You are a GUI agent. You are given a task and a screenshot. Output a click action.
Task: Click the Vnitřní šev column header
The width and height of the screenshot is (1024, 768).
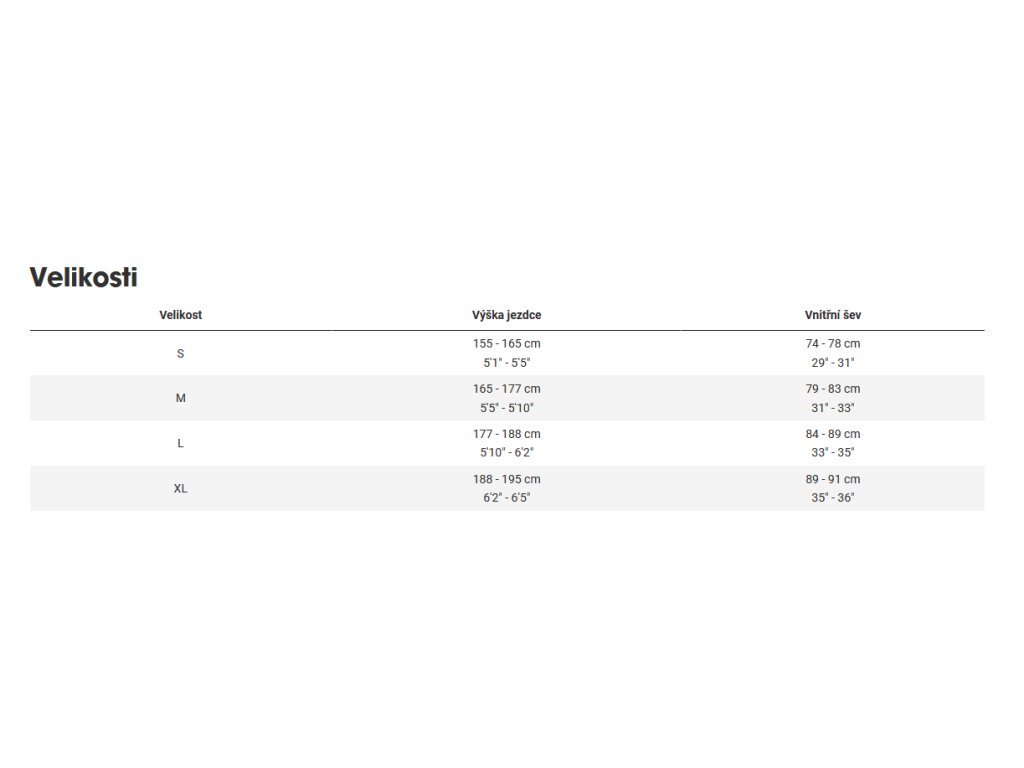pos(832,315)
